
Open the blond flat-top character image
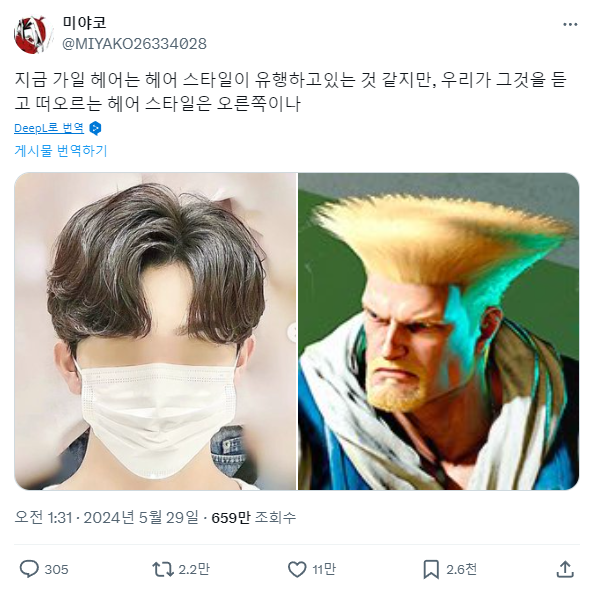[438, 331]
